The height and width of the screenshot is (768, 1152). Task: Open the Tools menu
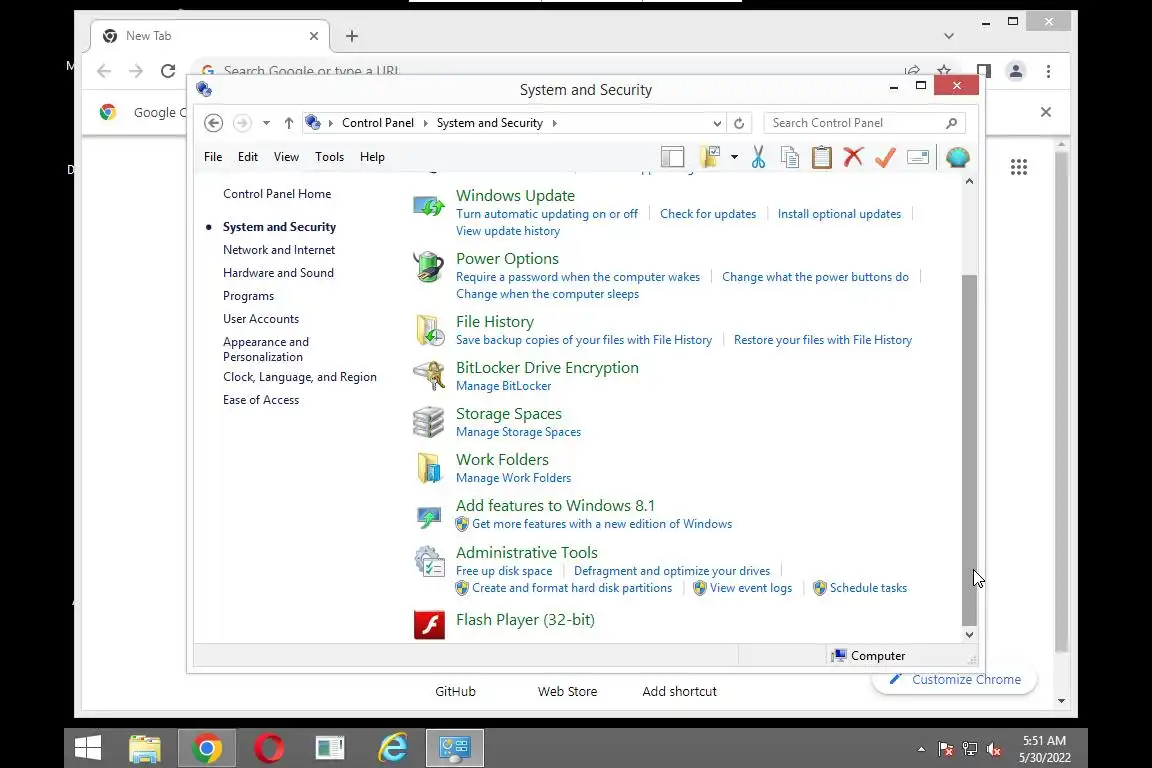tap(329, 157)
